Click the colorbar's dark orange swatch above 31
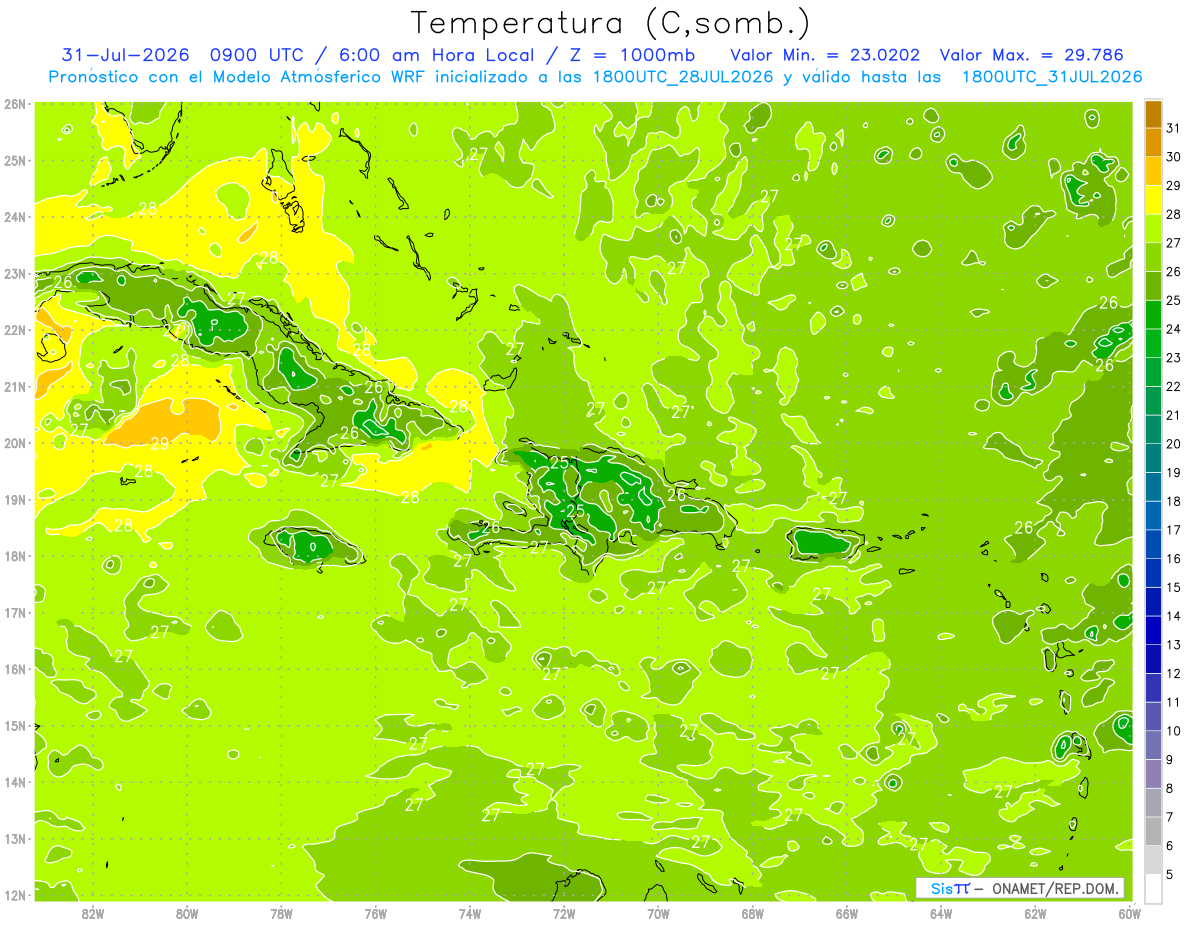 1153,113
